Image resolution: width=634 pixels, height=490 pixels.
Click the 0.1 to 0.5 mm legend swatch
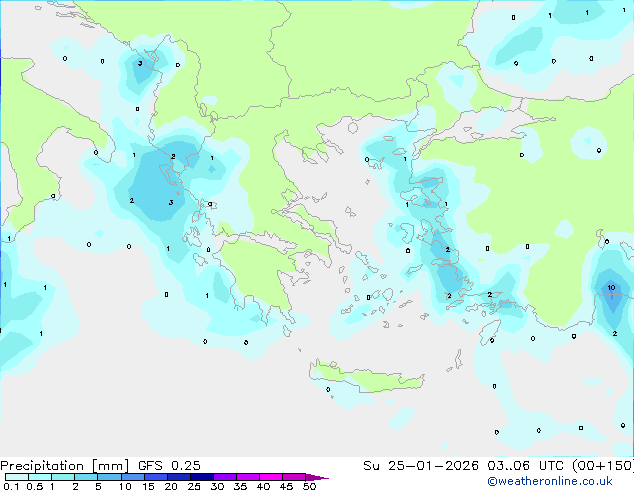[17, 477]
